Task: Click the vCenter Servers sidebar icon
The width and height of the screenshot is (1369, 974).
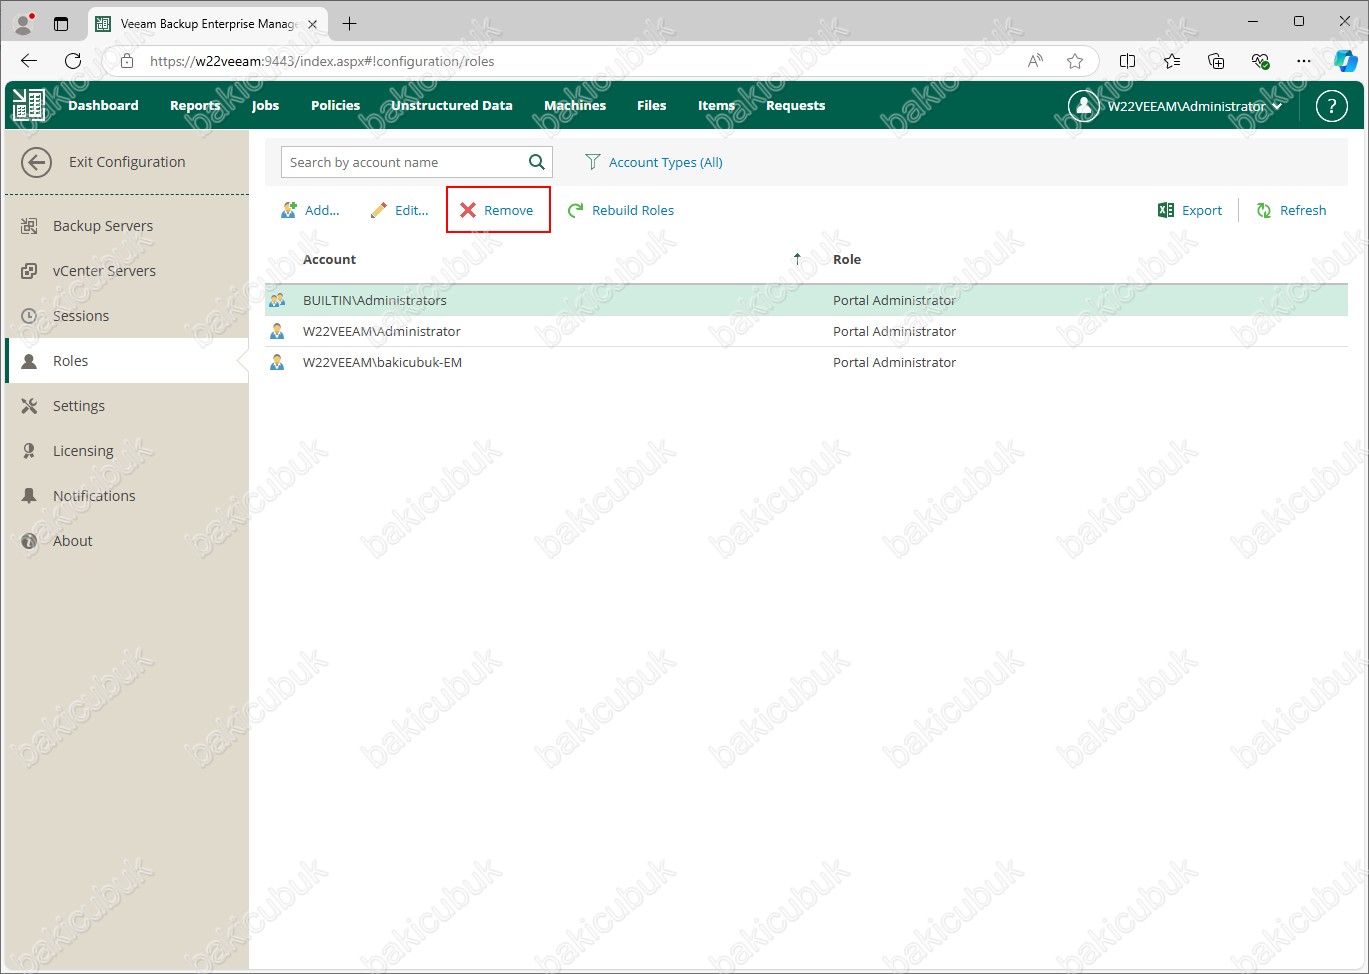Action: click(29, 271)
